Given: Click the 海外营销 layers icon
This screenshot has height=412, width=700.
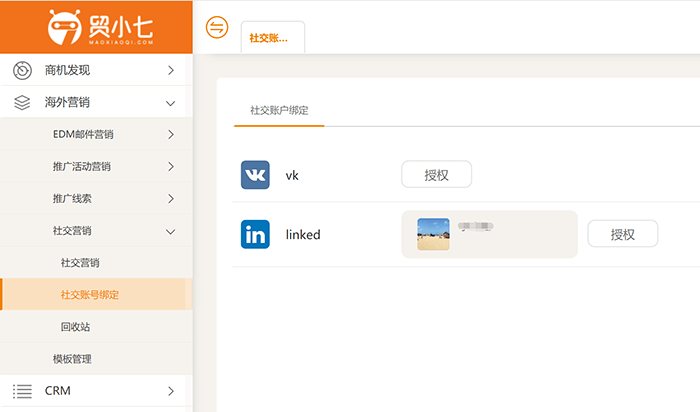Looking at the screenshot, I should tap(22, 103).
